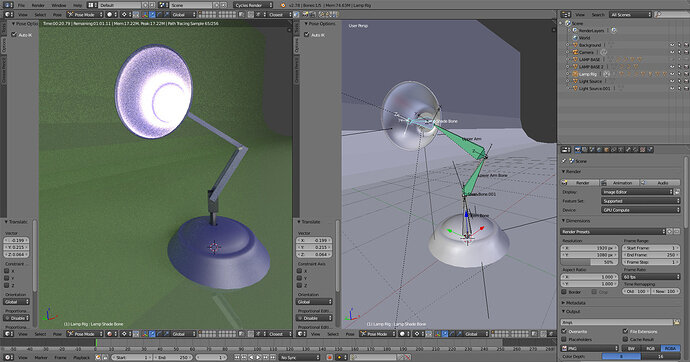Open the All Scenes display dropdown in the outliner
Viewport: 690px width, 362px height.
(x=630, y=15)
